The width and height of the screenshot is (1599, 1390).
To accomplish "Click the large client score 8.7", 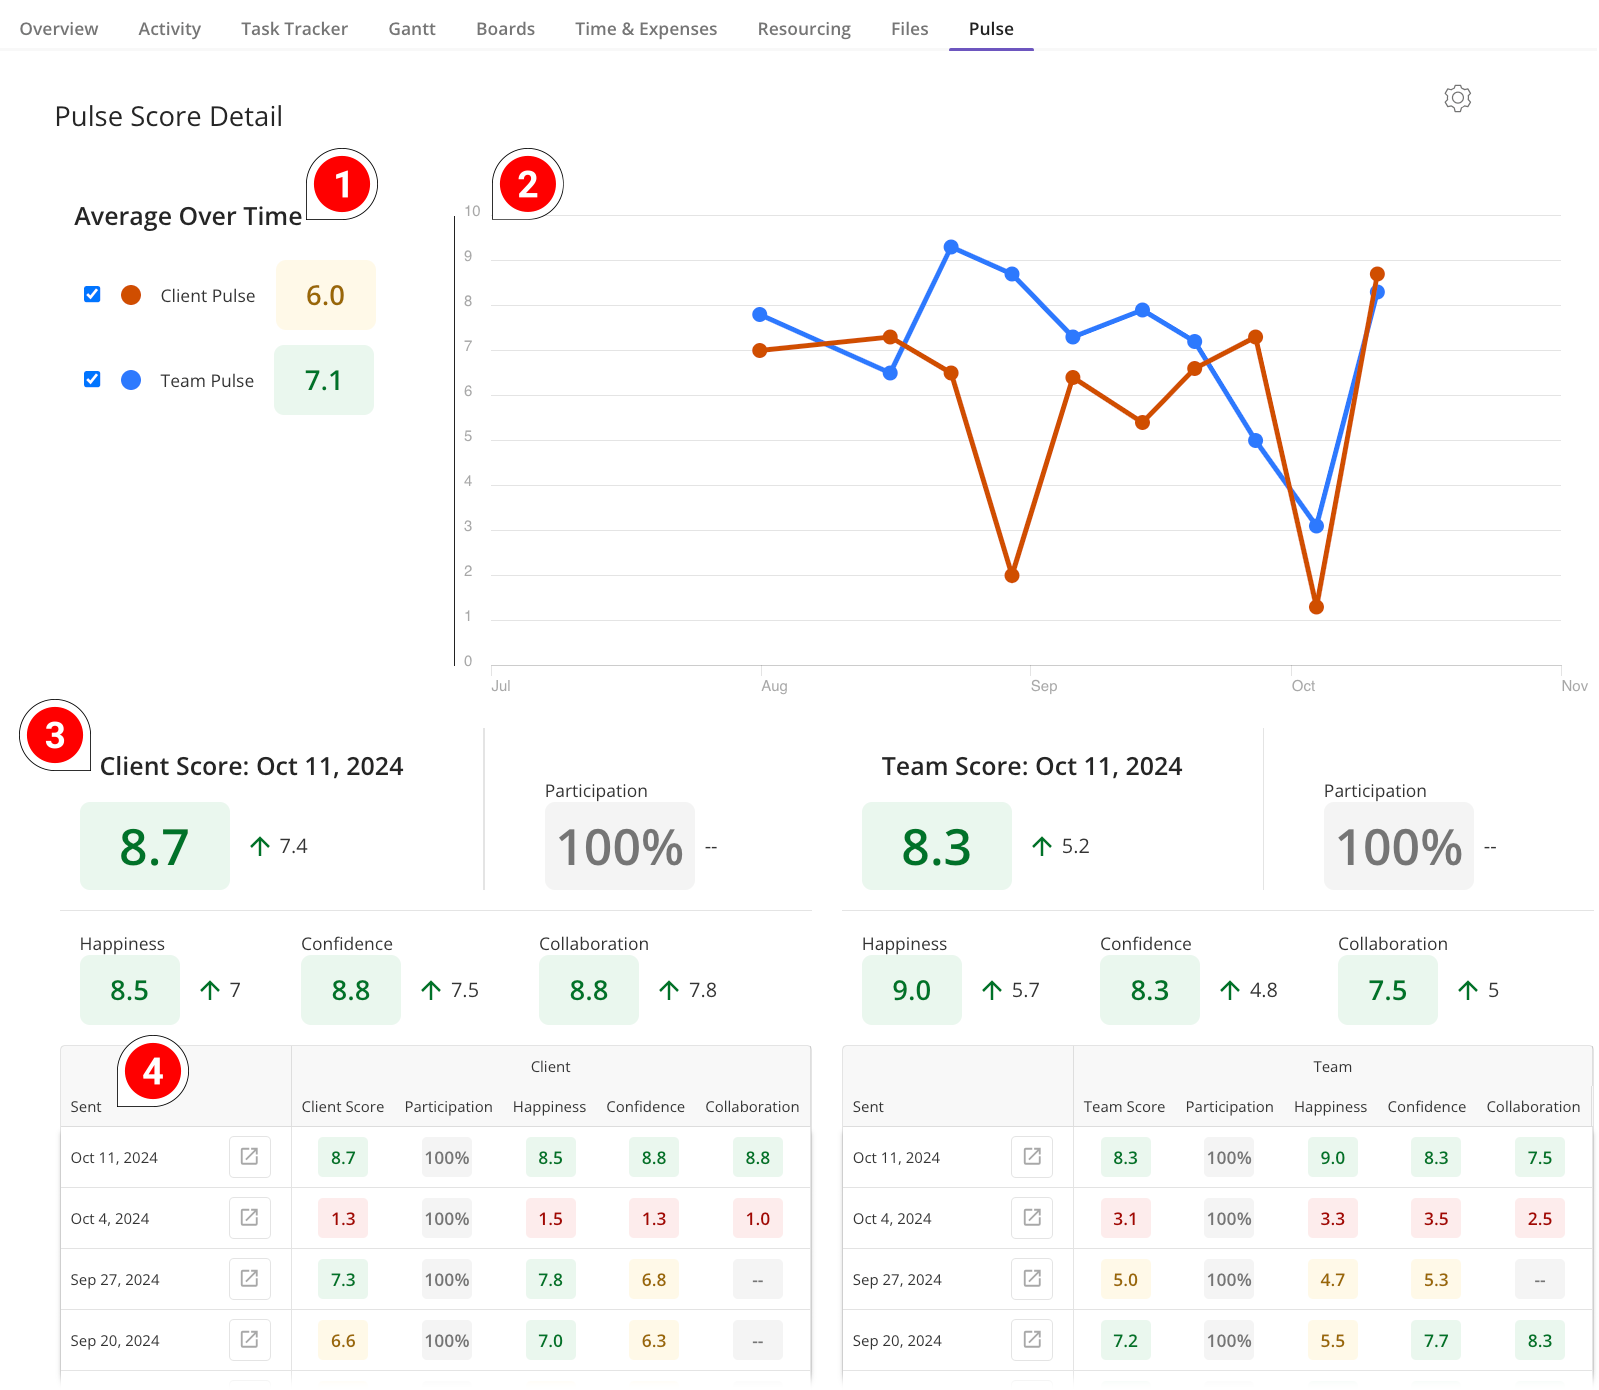I will coord(155,846).
